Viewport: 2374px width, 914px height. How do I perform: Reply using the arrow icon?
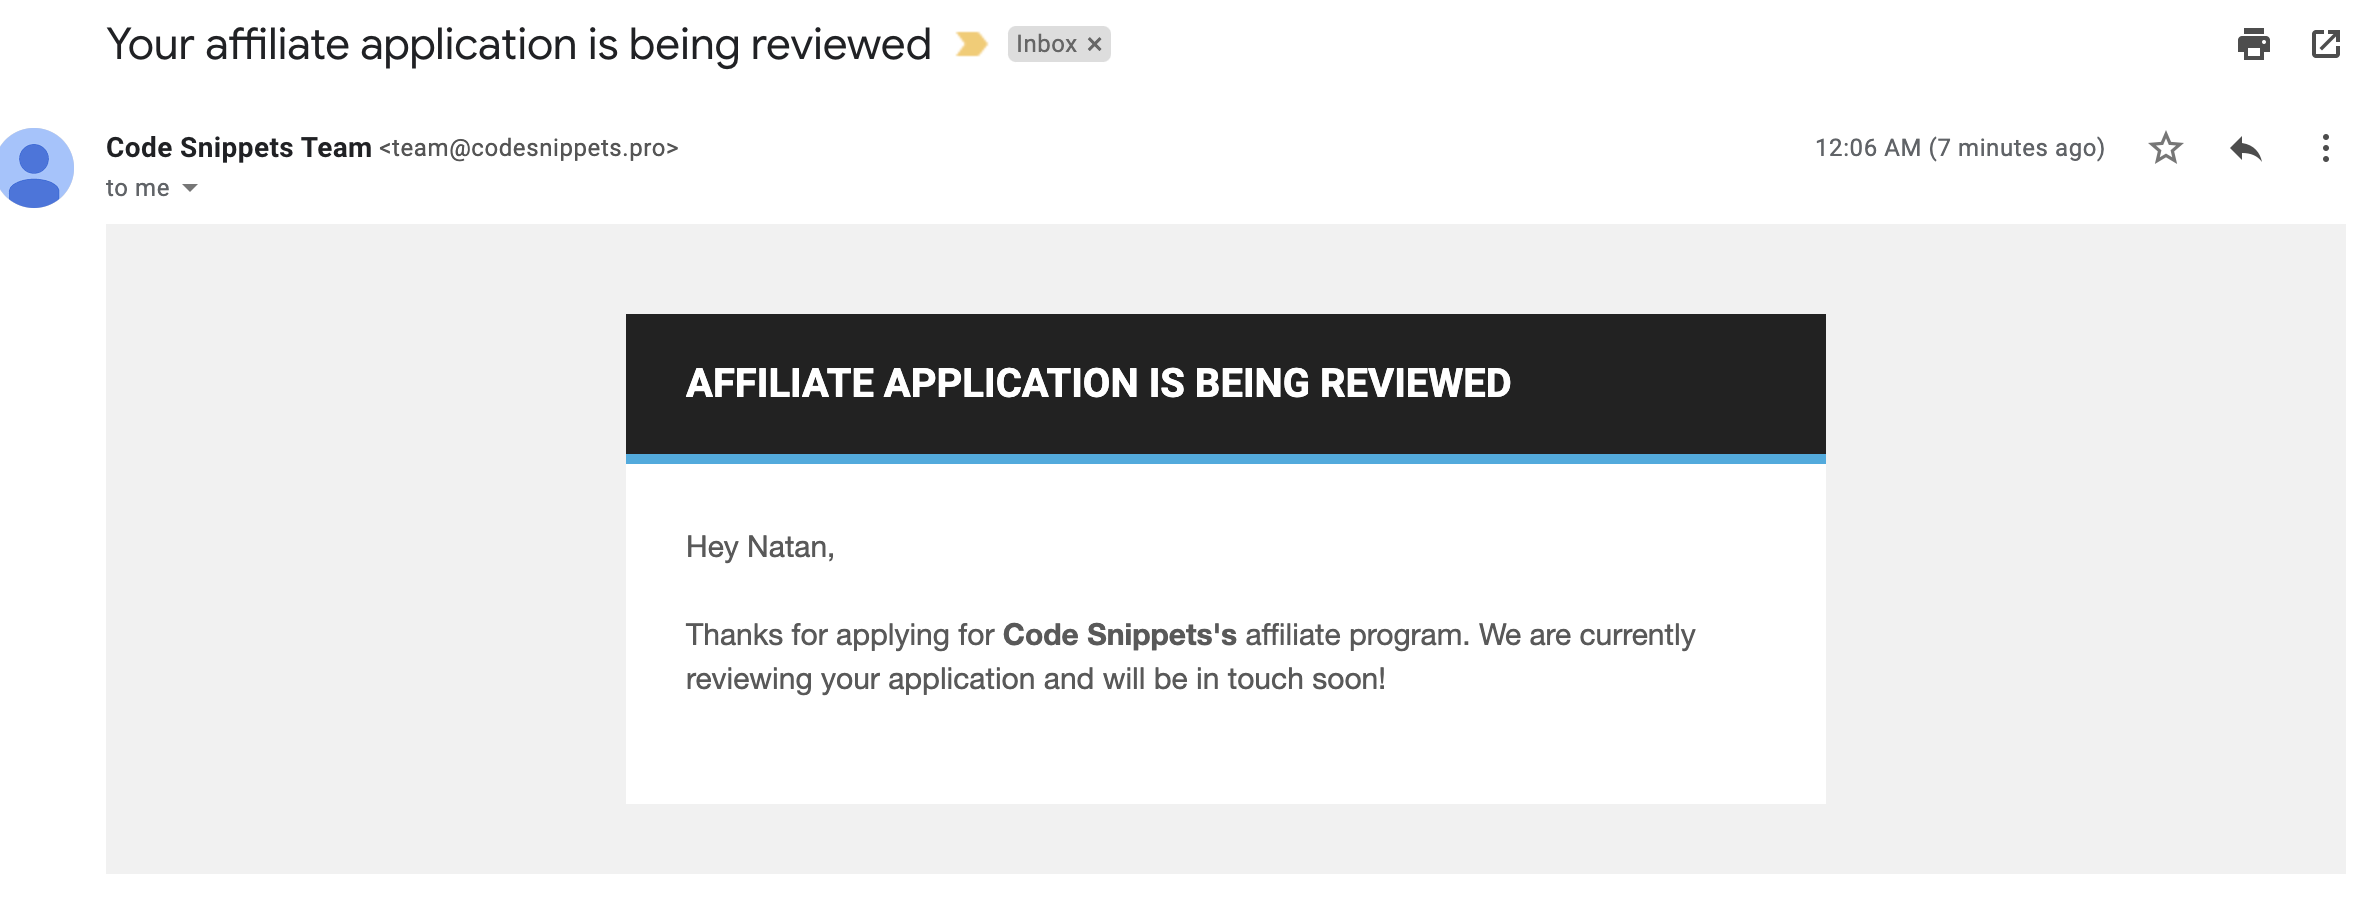pyautogui.click(x=2245, y=148)
